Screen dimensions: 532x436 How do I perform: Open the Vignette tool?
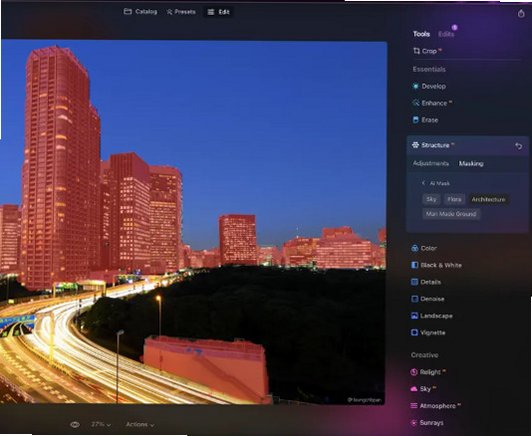[428, 333]
